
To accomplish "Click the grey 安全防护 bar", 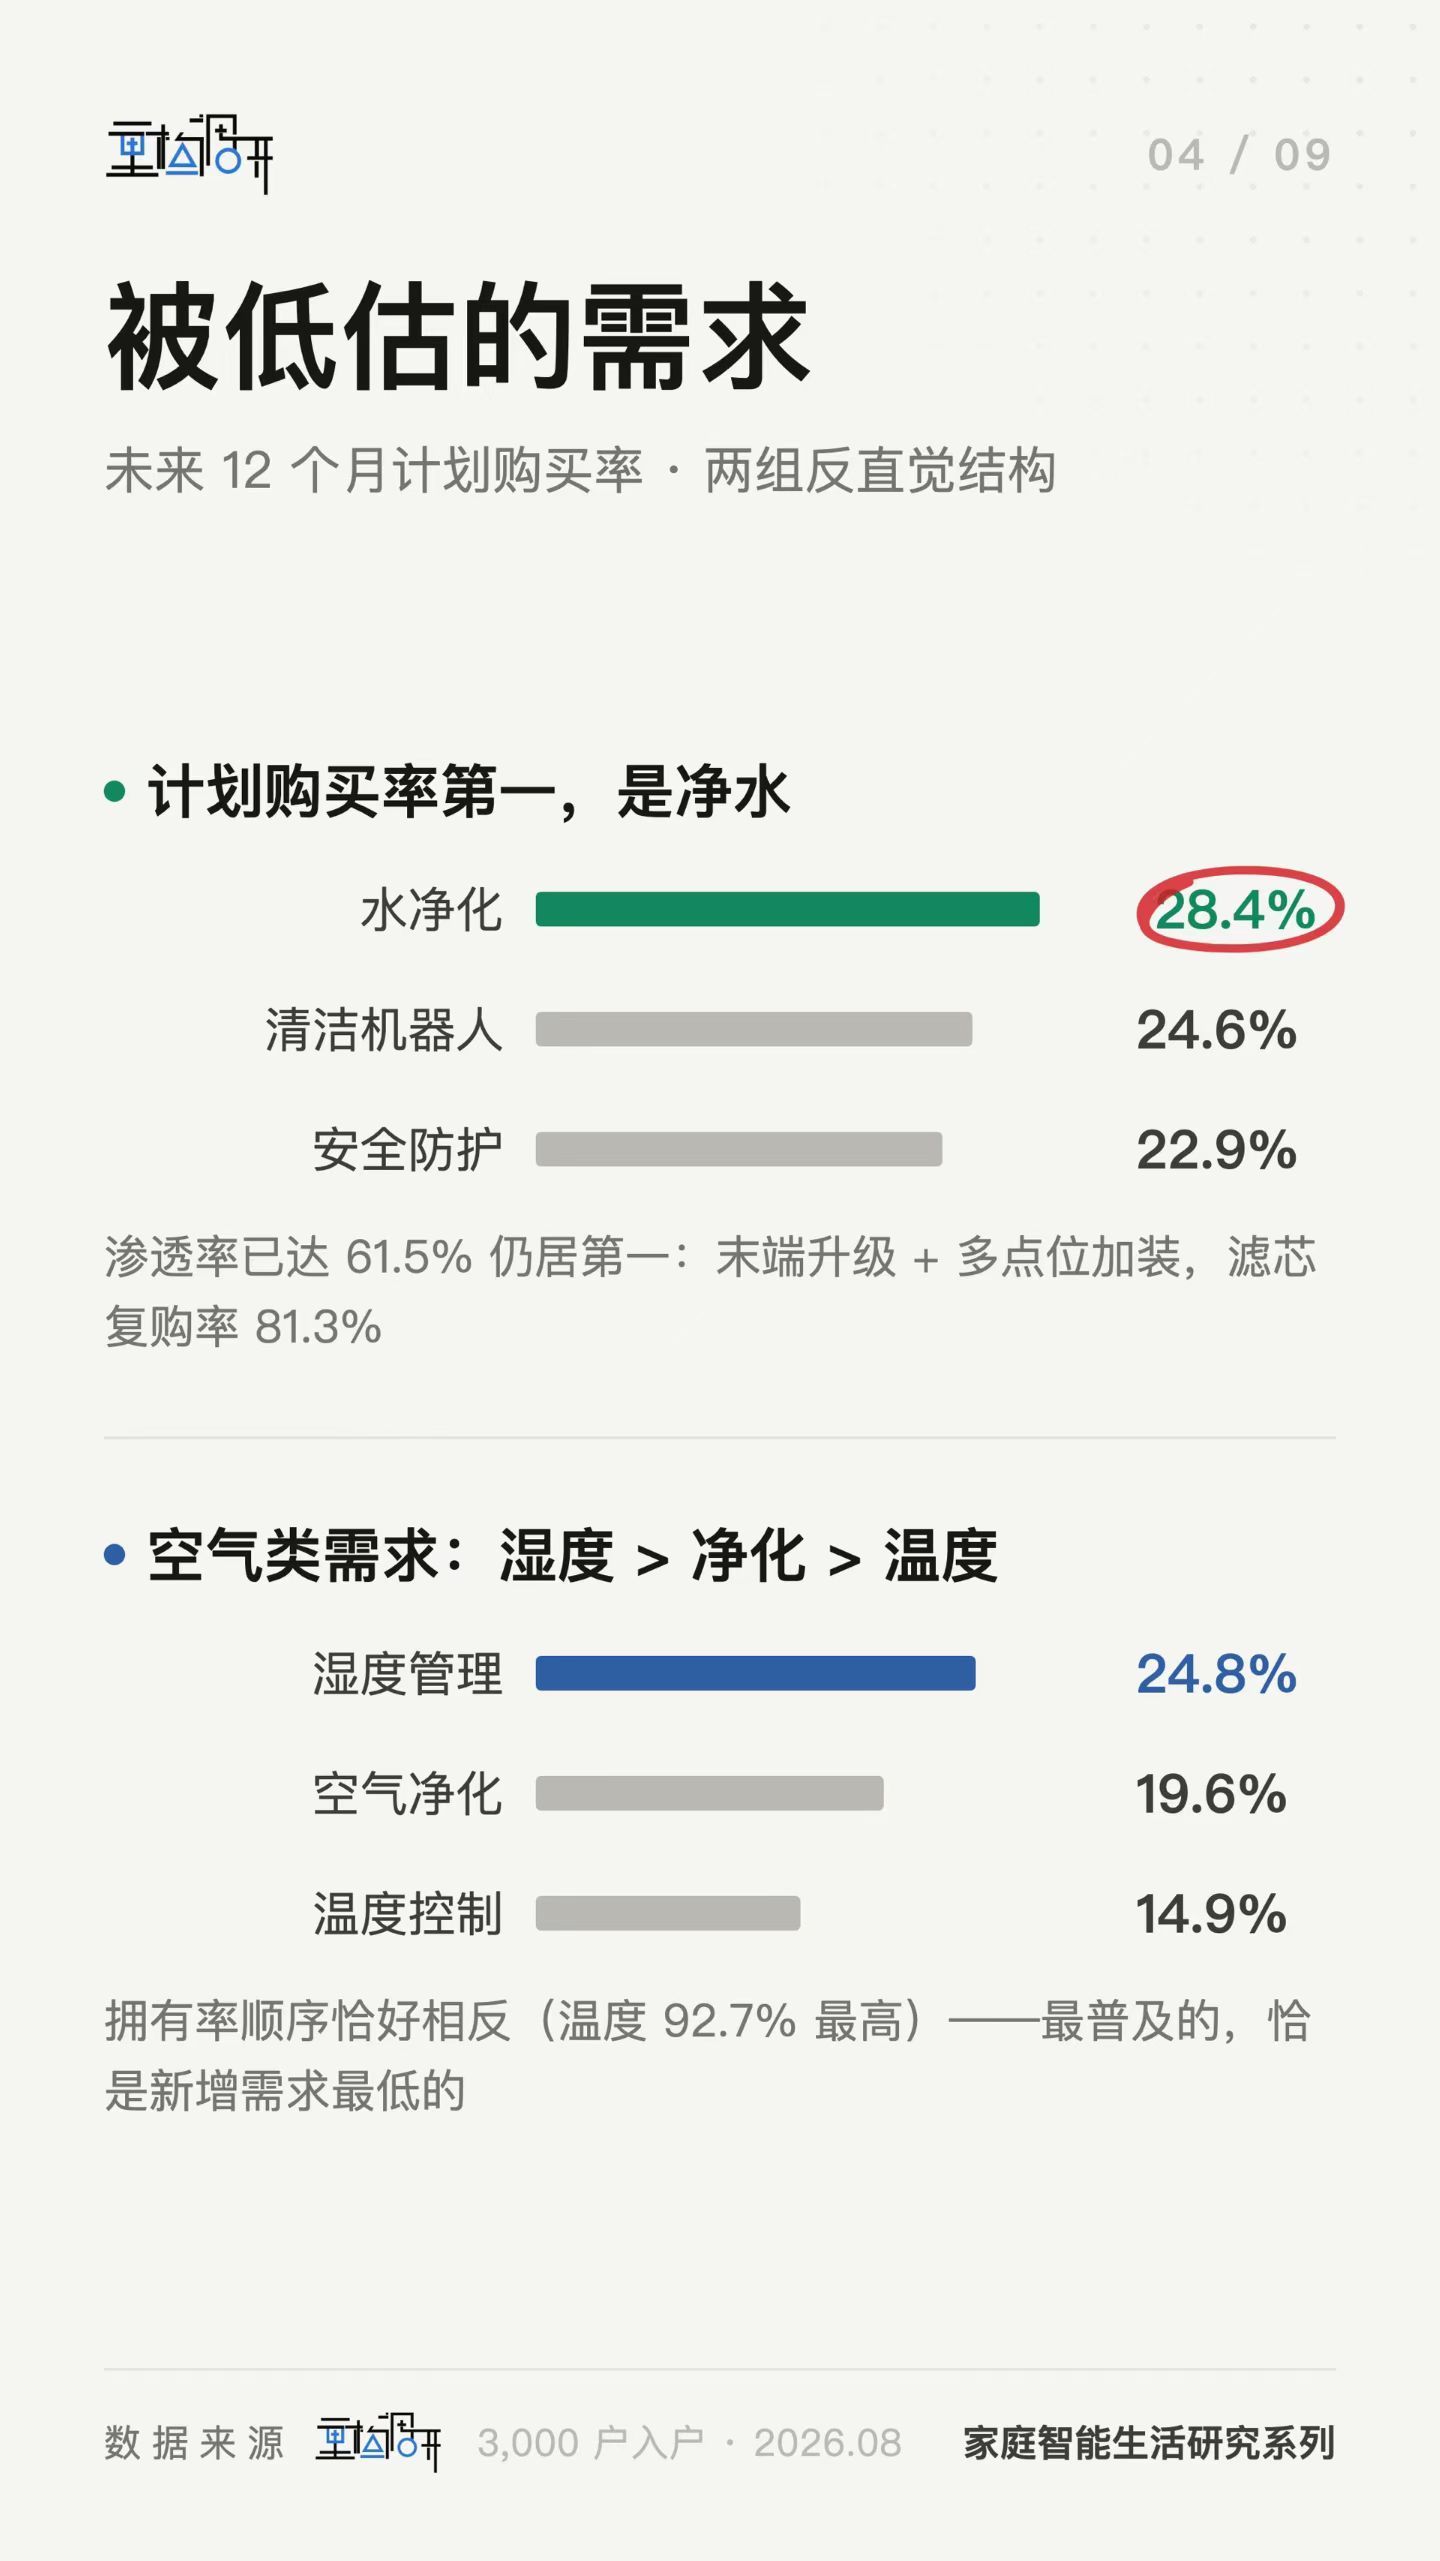I will (739, 1149).
